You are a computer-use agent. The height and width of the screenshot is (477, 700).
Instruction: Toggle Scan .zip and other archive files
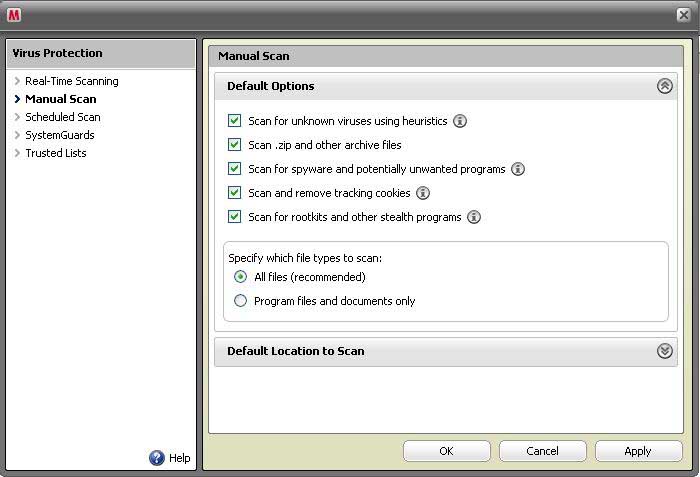point(234,145)
